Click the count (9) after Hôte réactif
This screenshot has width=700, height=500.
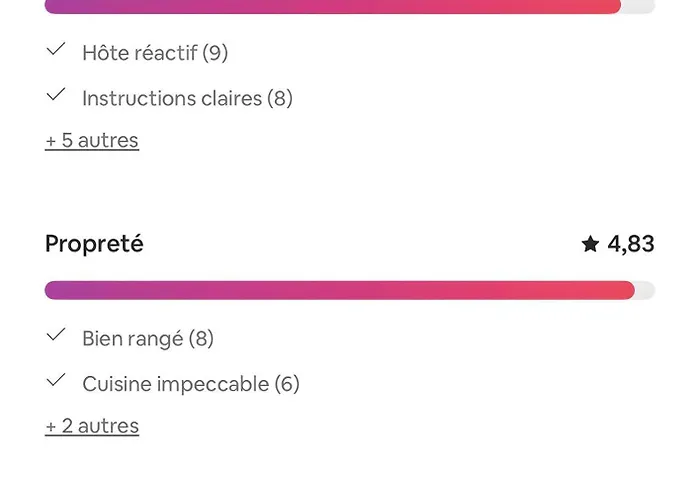[x=215, y=52]
